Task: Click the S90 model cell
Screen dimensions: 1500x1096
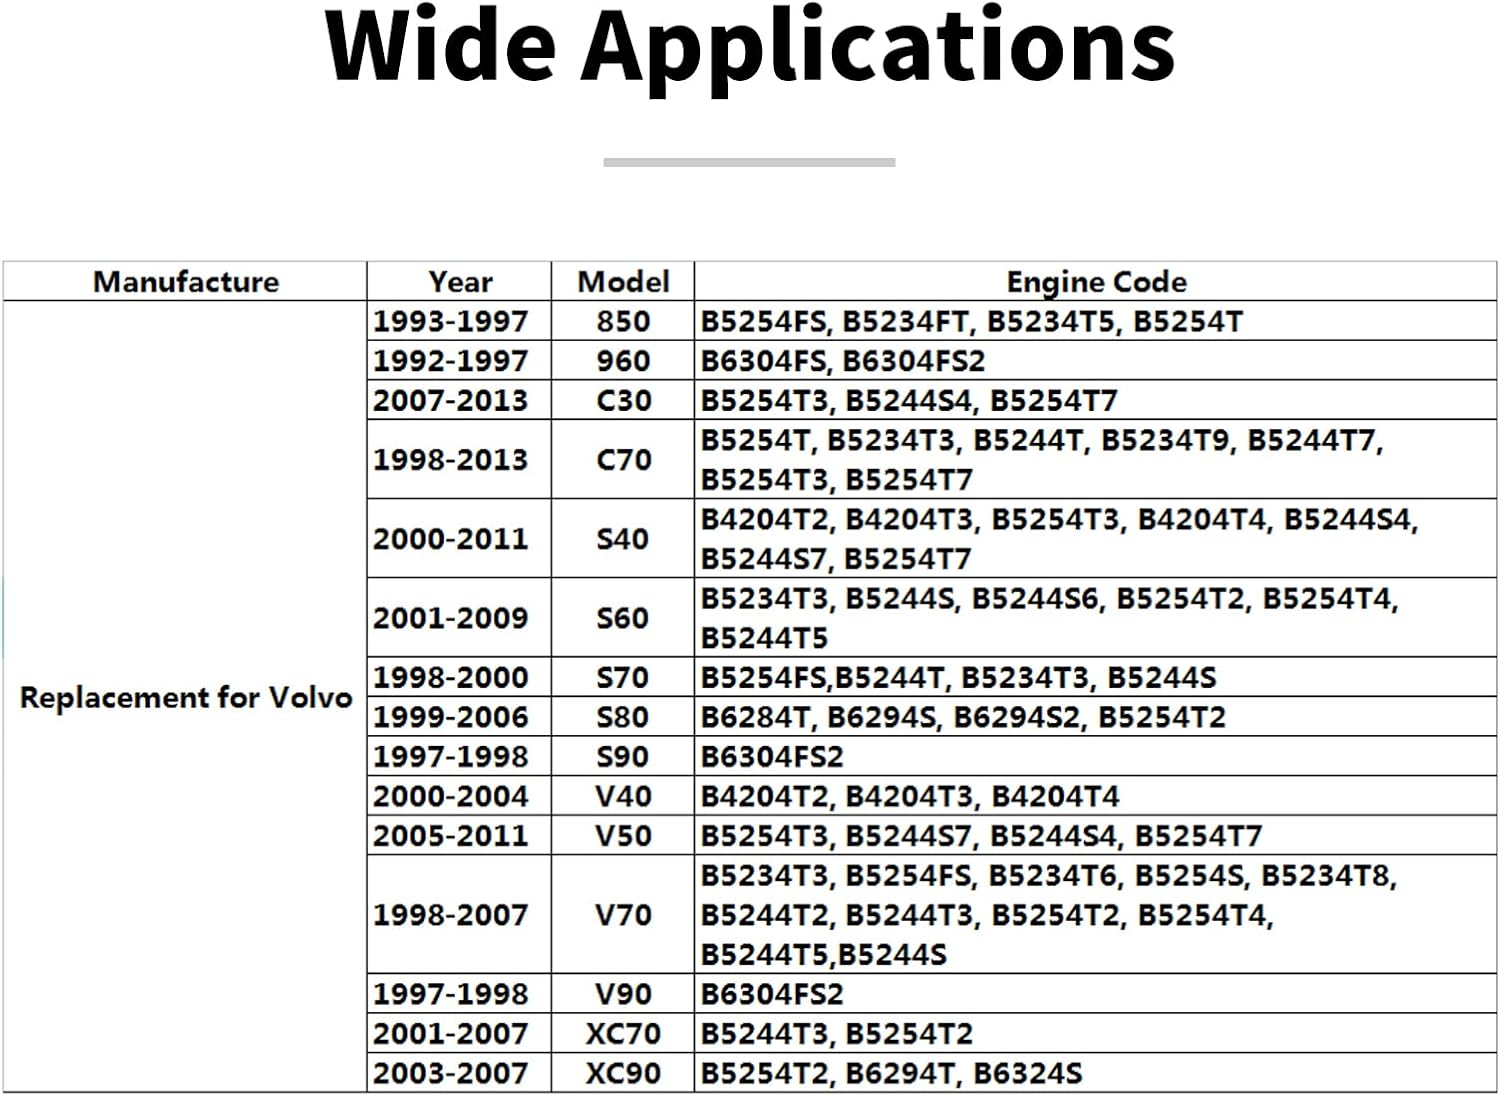Action: [x=623, y=756]
